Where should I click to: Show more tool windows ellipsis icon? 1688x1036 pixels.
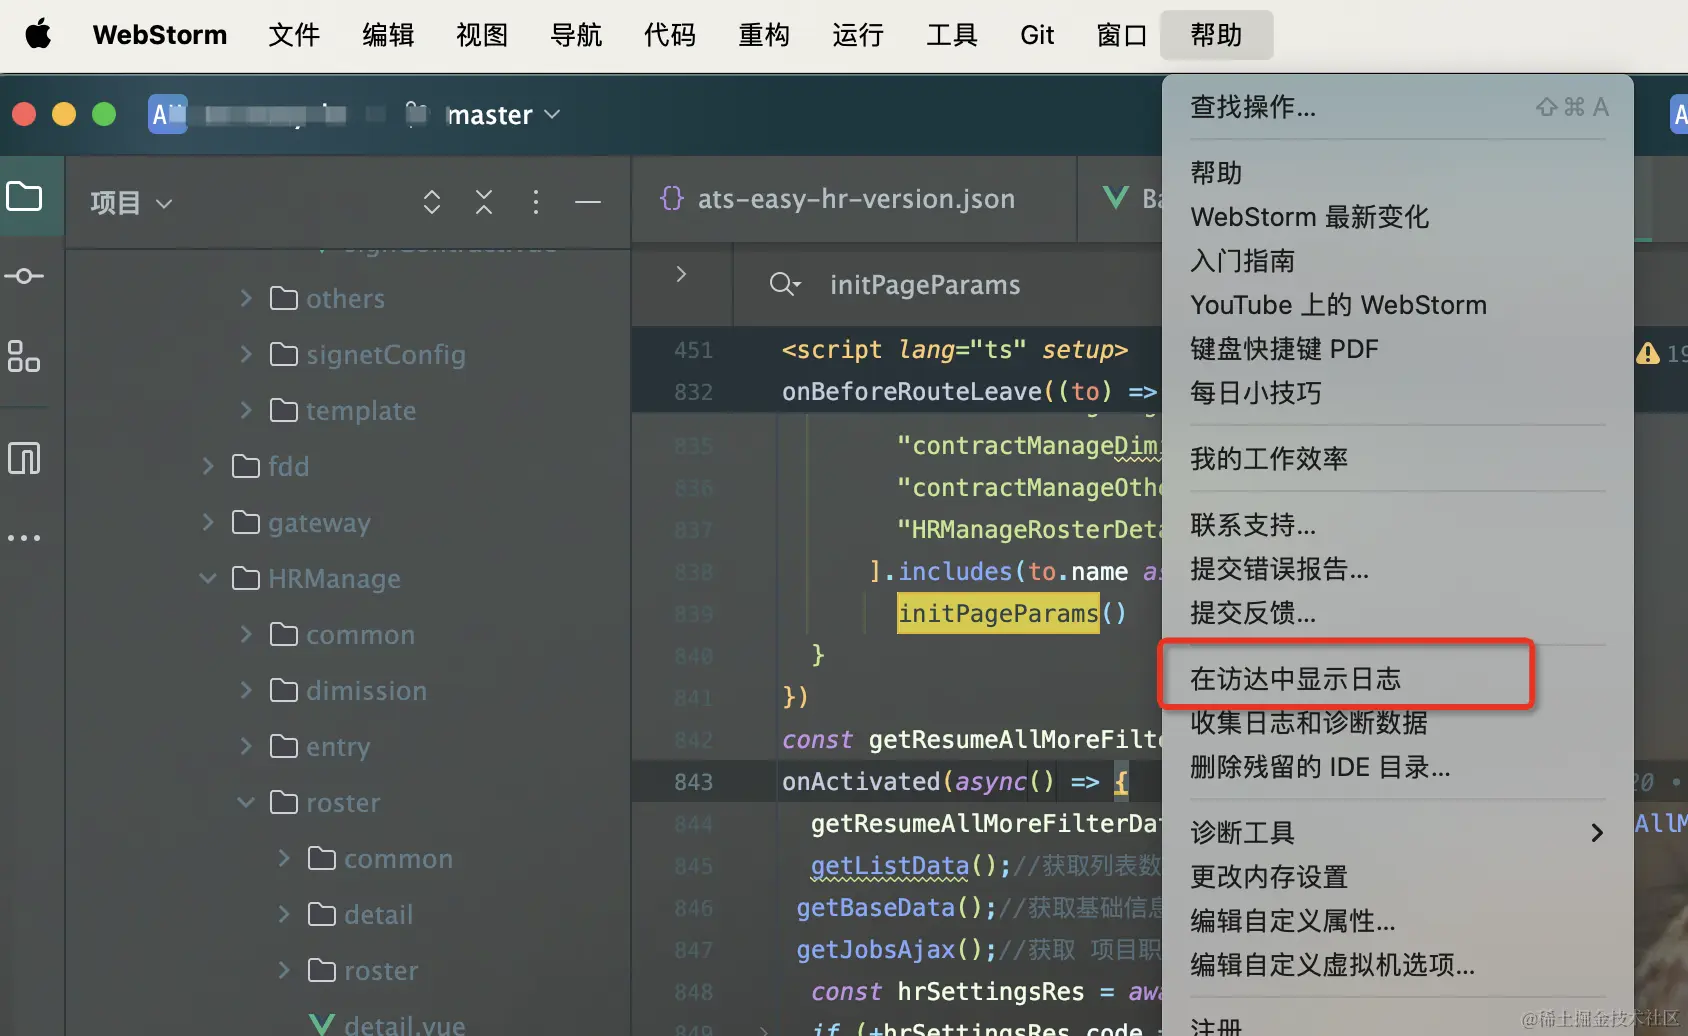coord(24,538)
